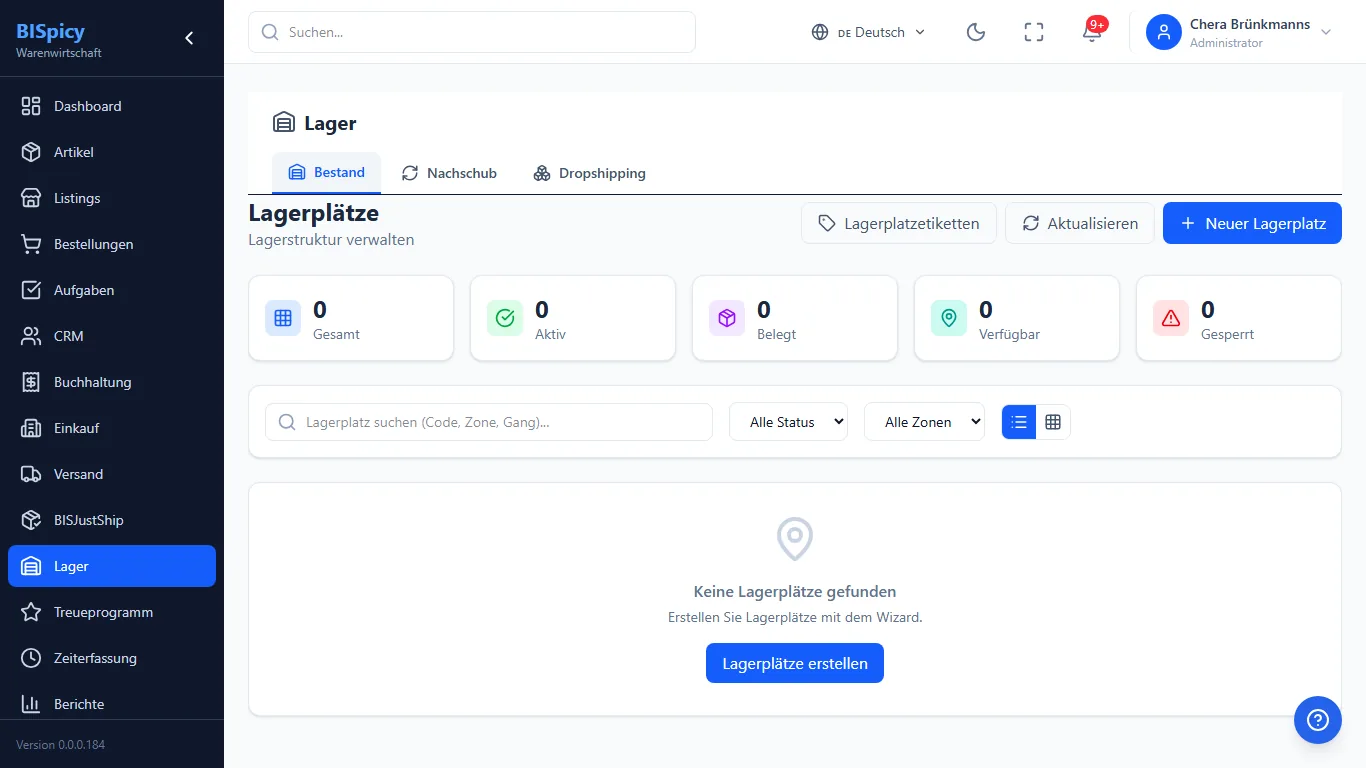Focus the Lagerplatz suchen search field
1366x768 pixels.
tap(489, 422)
